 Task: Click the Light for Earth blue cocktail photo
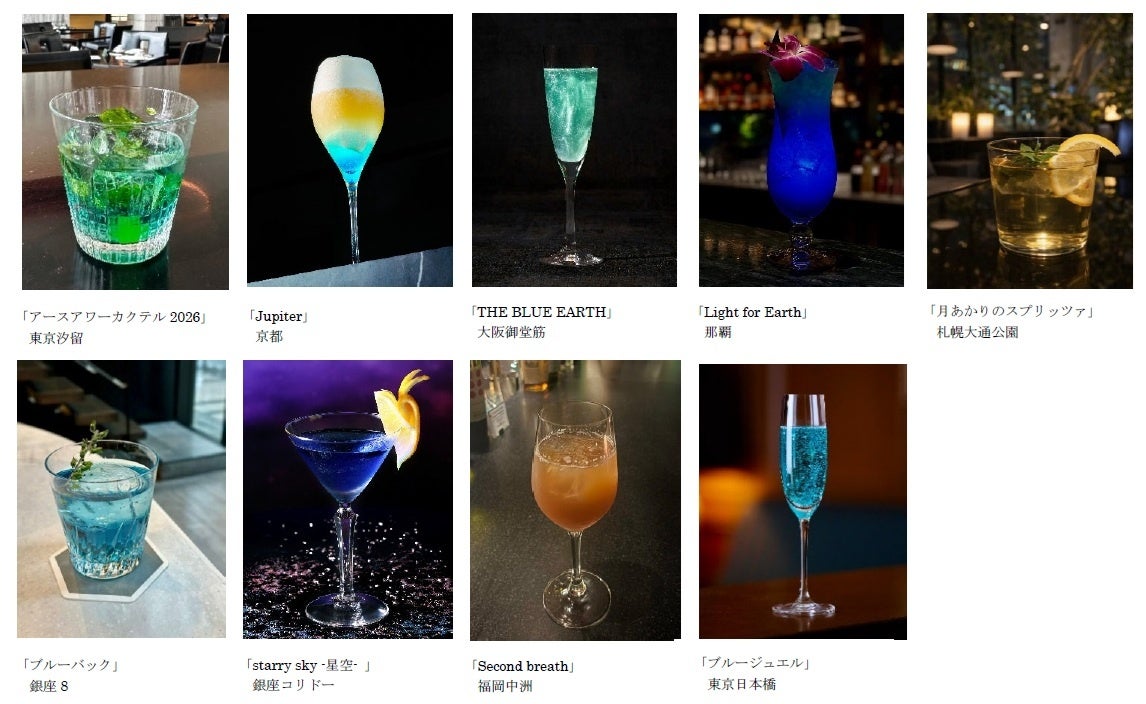coord(801,150)
